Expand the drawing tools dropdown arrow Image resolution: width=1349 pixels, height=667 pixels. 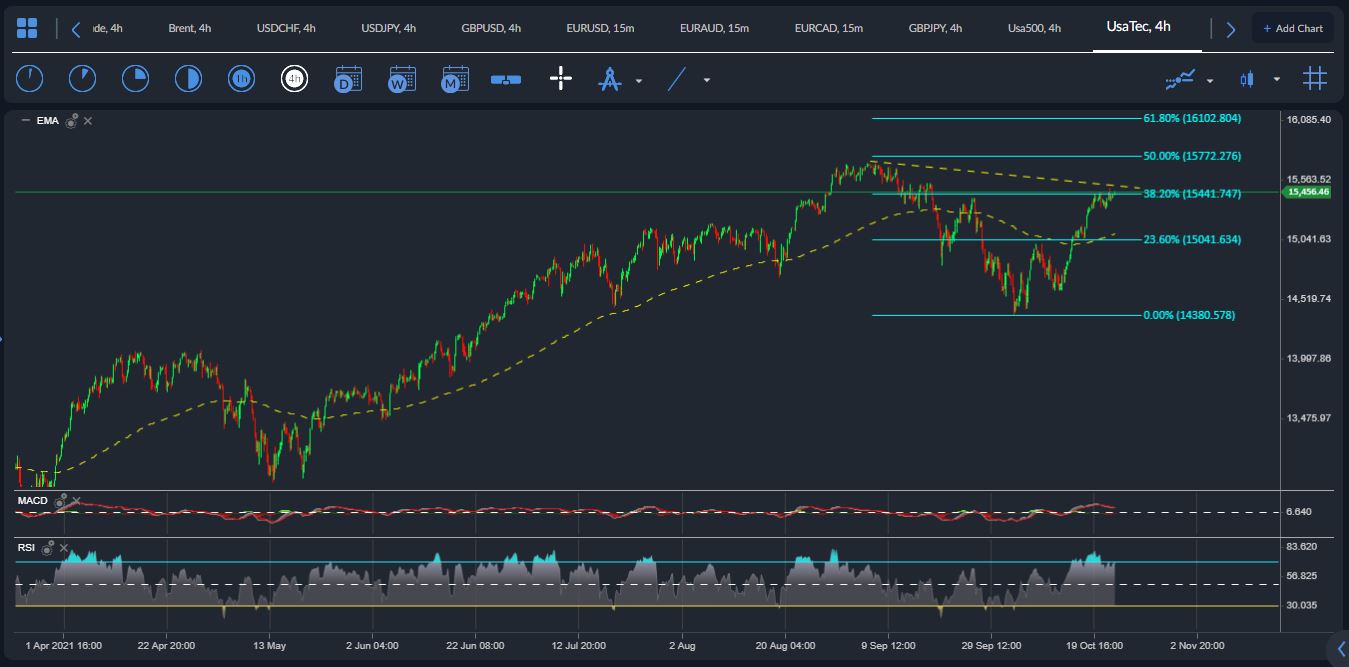pyautogui.click(x=639, y=80)
